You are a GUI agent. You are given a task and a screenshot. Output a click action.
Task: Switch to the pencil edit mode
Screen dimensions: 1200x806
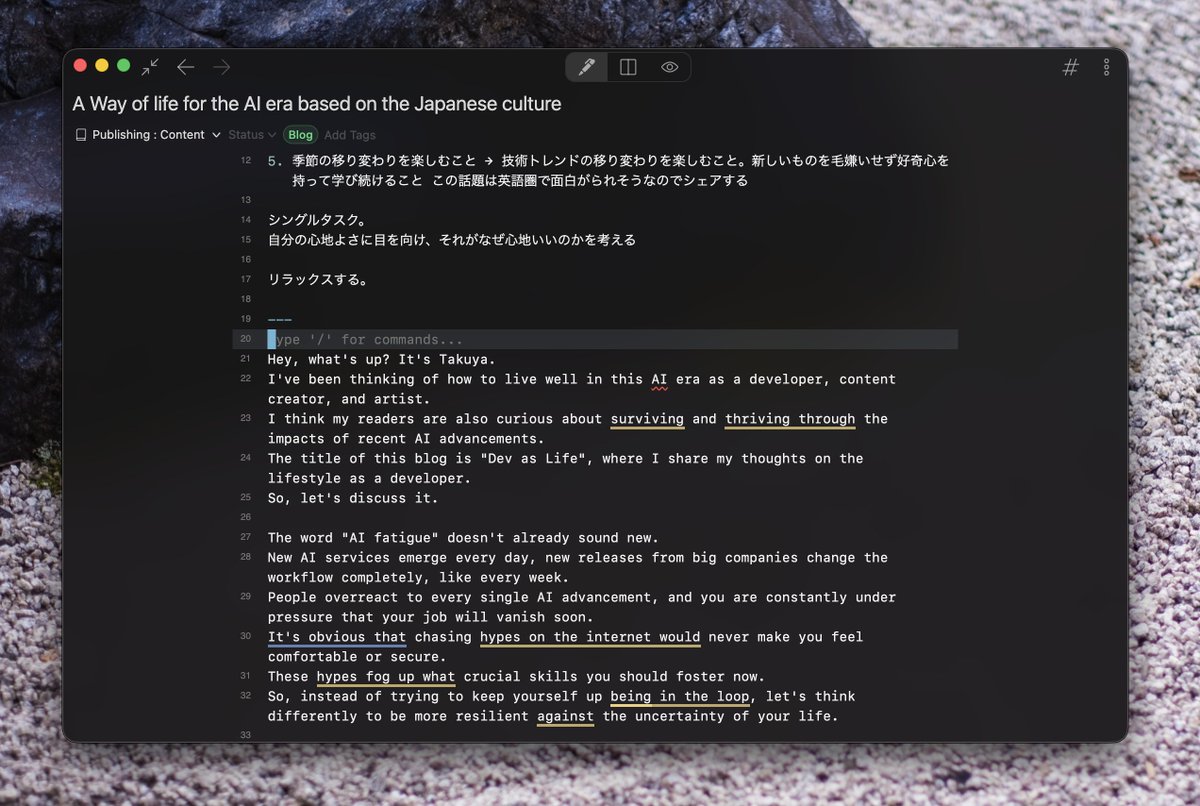point(587,67)
